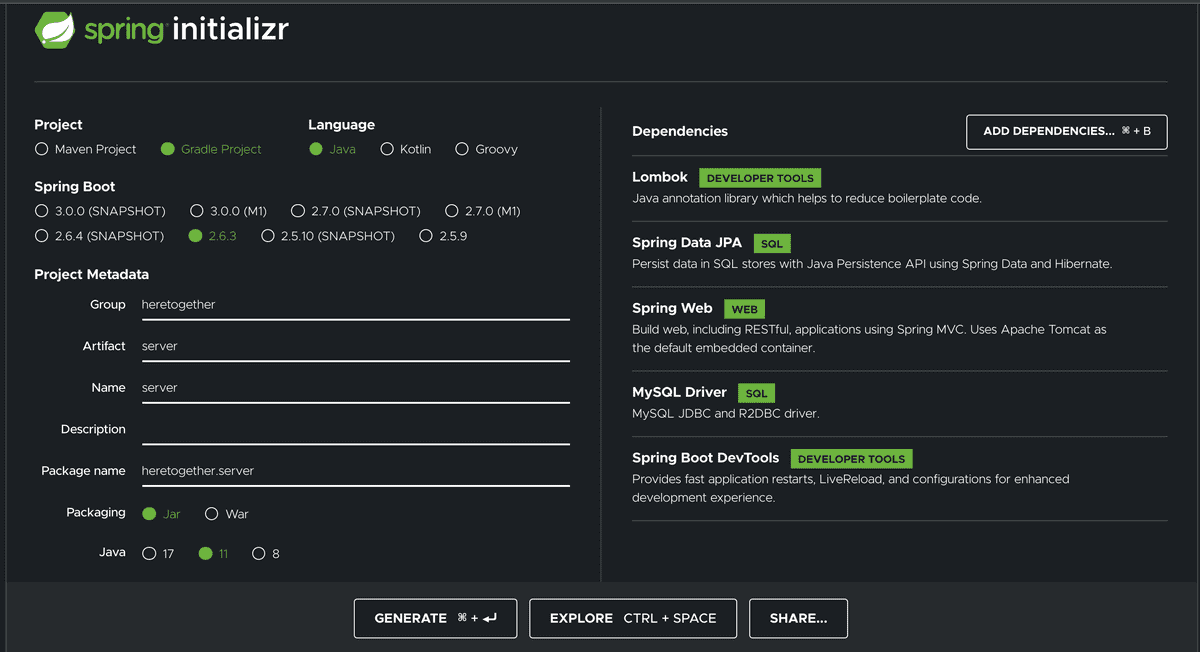Focus the Name input field
1200x652 pixels.
[x=356, y=388]
